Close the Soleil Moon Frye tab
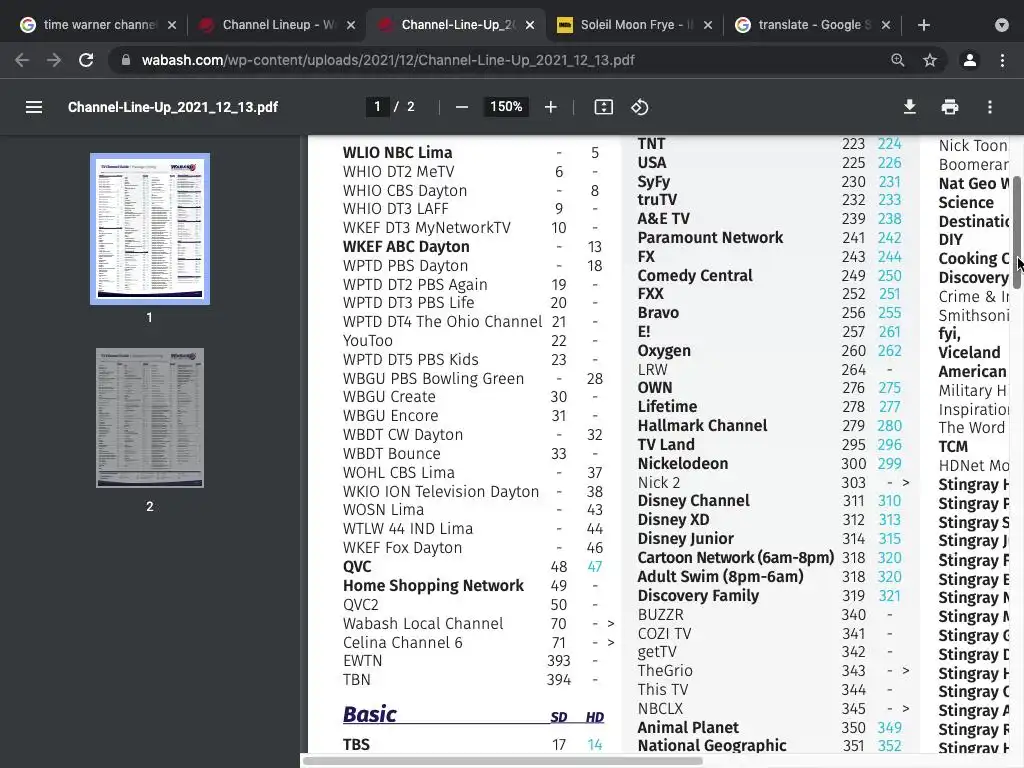 [709, 25]
